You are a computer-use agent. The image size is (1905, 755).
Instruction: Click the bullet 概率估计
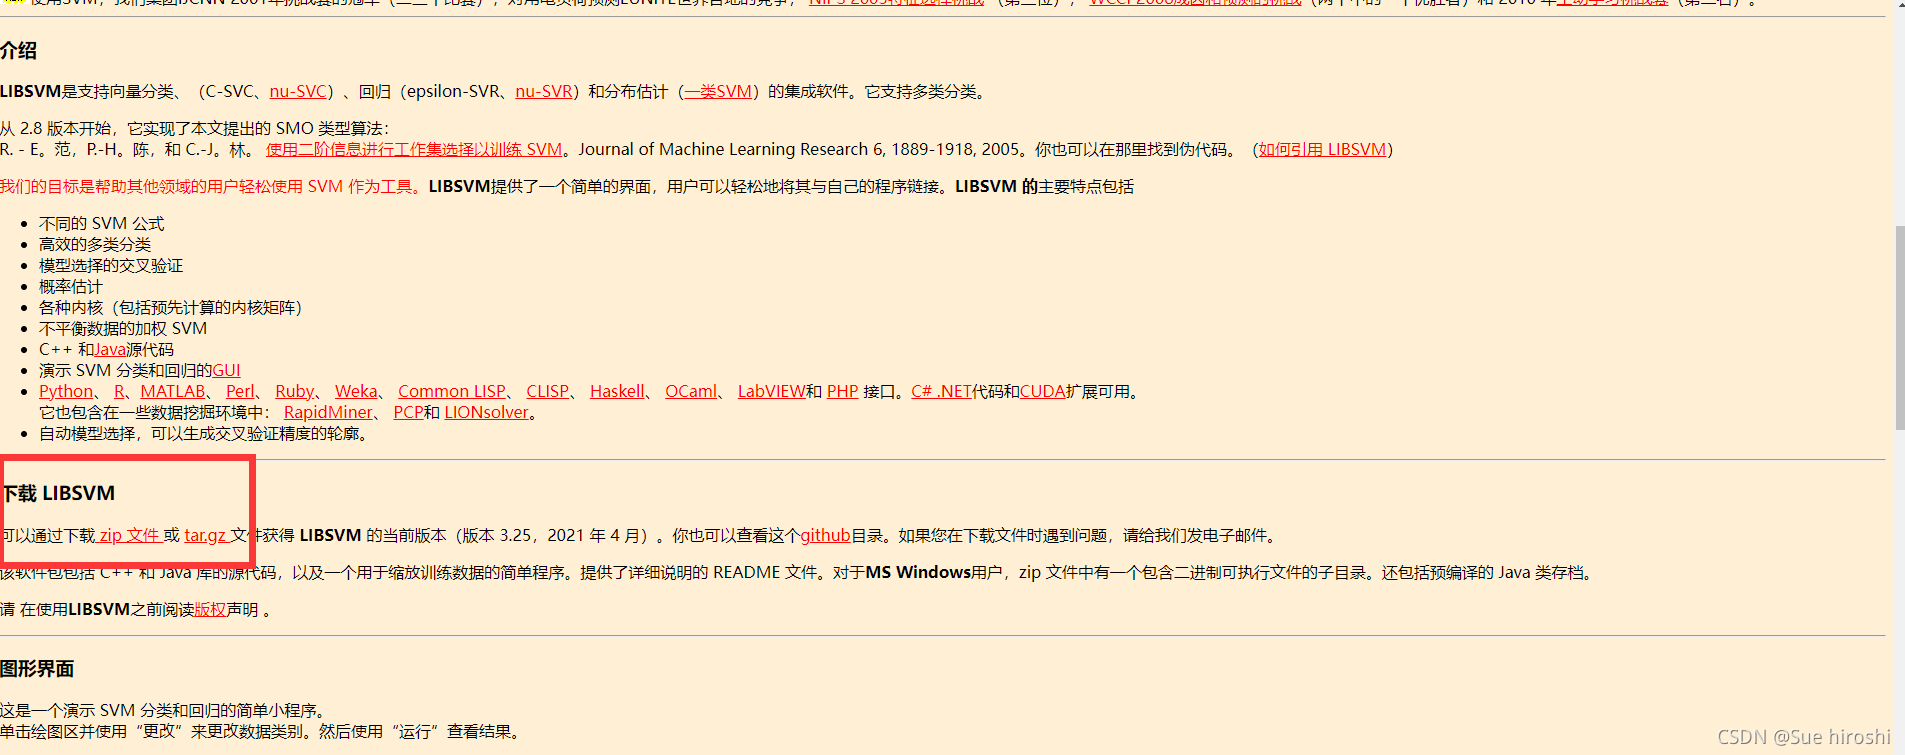click(70, 287)
